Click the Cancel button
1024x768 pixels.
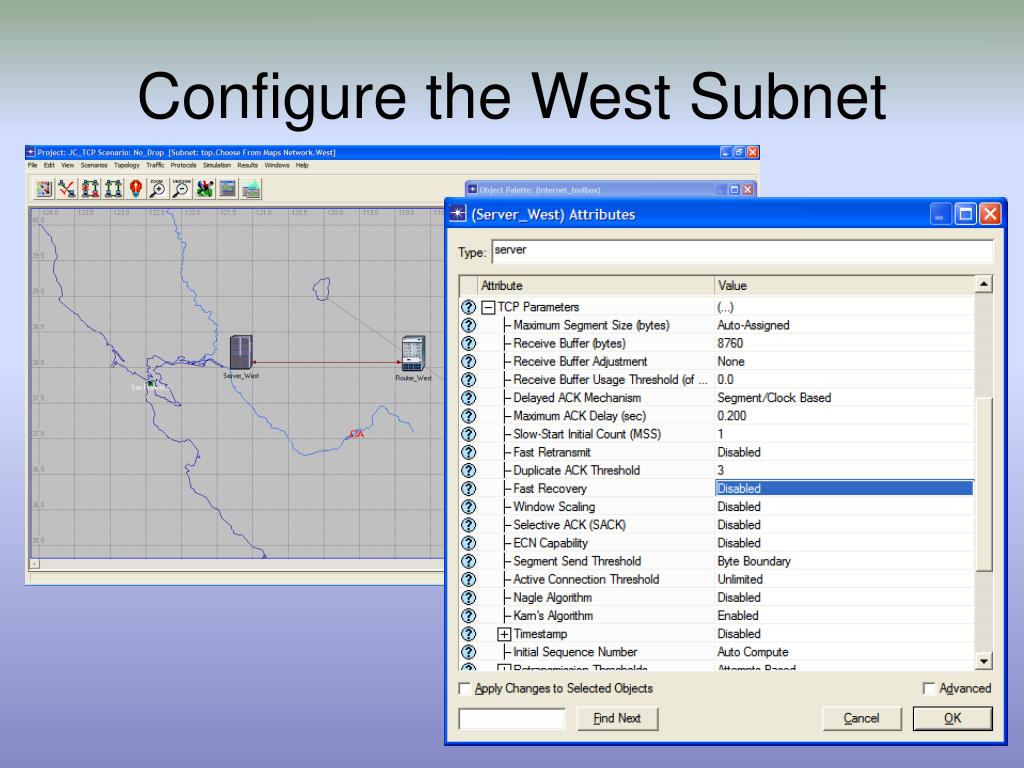tap(861, 718)
